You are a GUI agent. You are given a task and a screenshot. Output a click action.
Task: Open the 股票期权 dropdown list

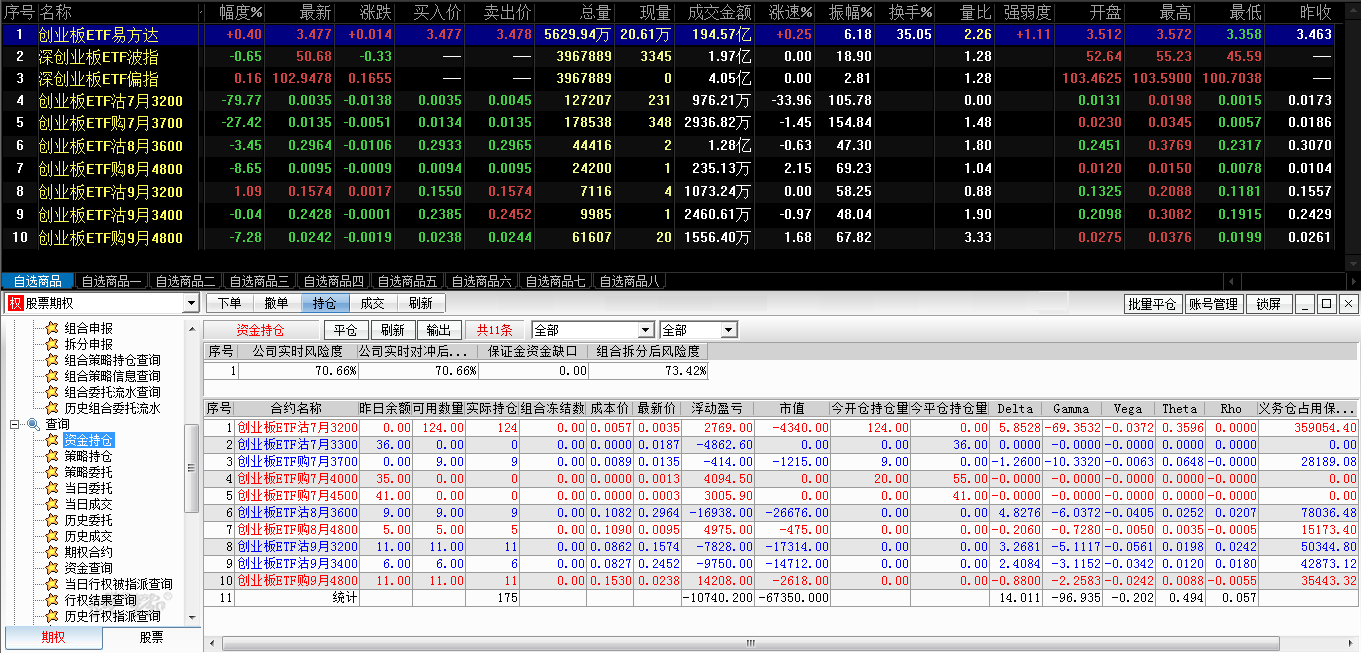click(x=192, y=303)
